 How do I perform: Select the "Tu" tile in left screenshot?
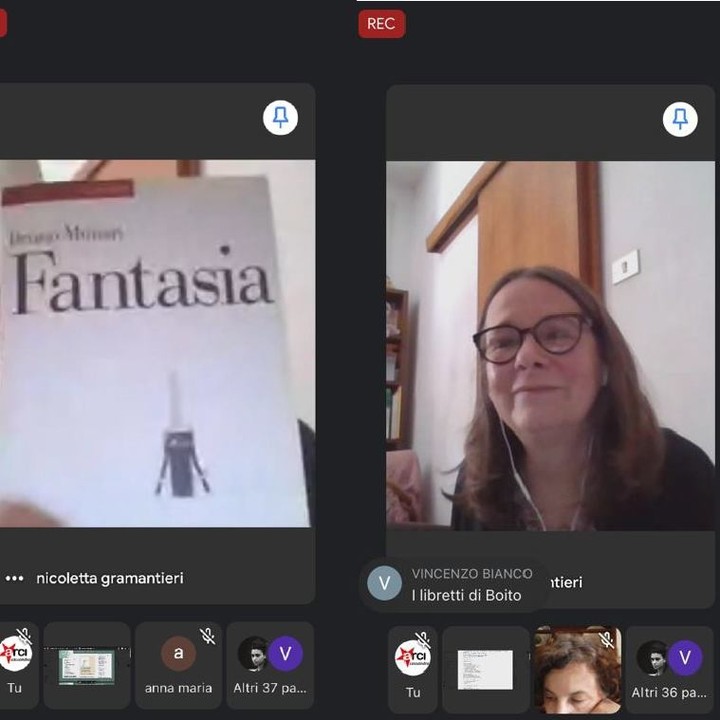click(18, 665)
